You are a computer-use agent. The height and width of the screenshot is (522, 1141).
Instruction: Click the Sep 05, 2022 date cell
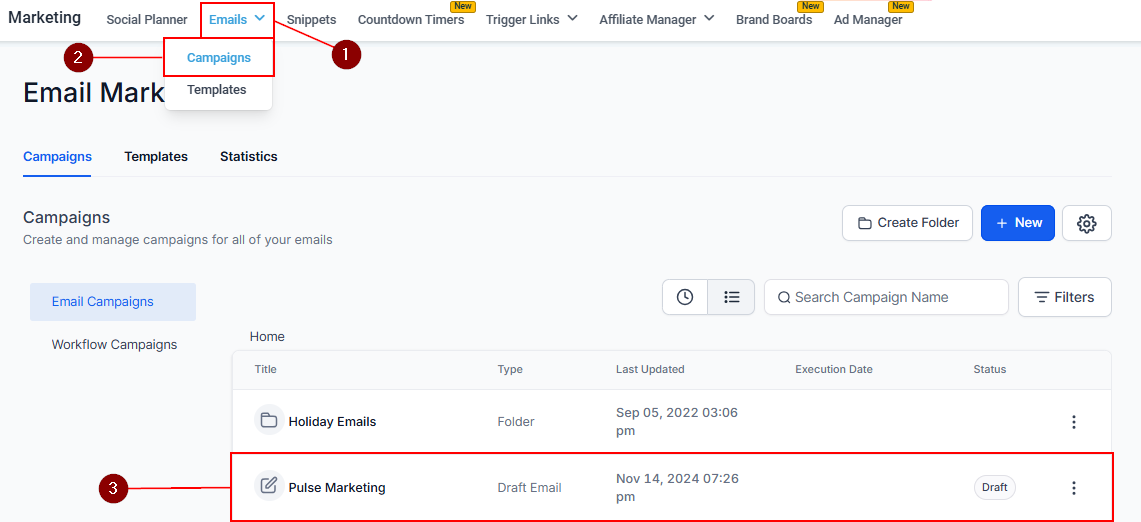click(x=677, y=422)
